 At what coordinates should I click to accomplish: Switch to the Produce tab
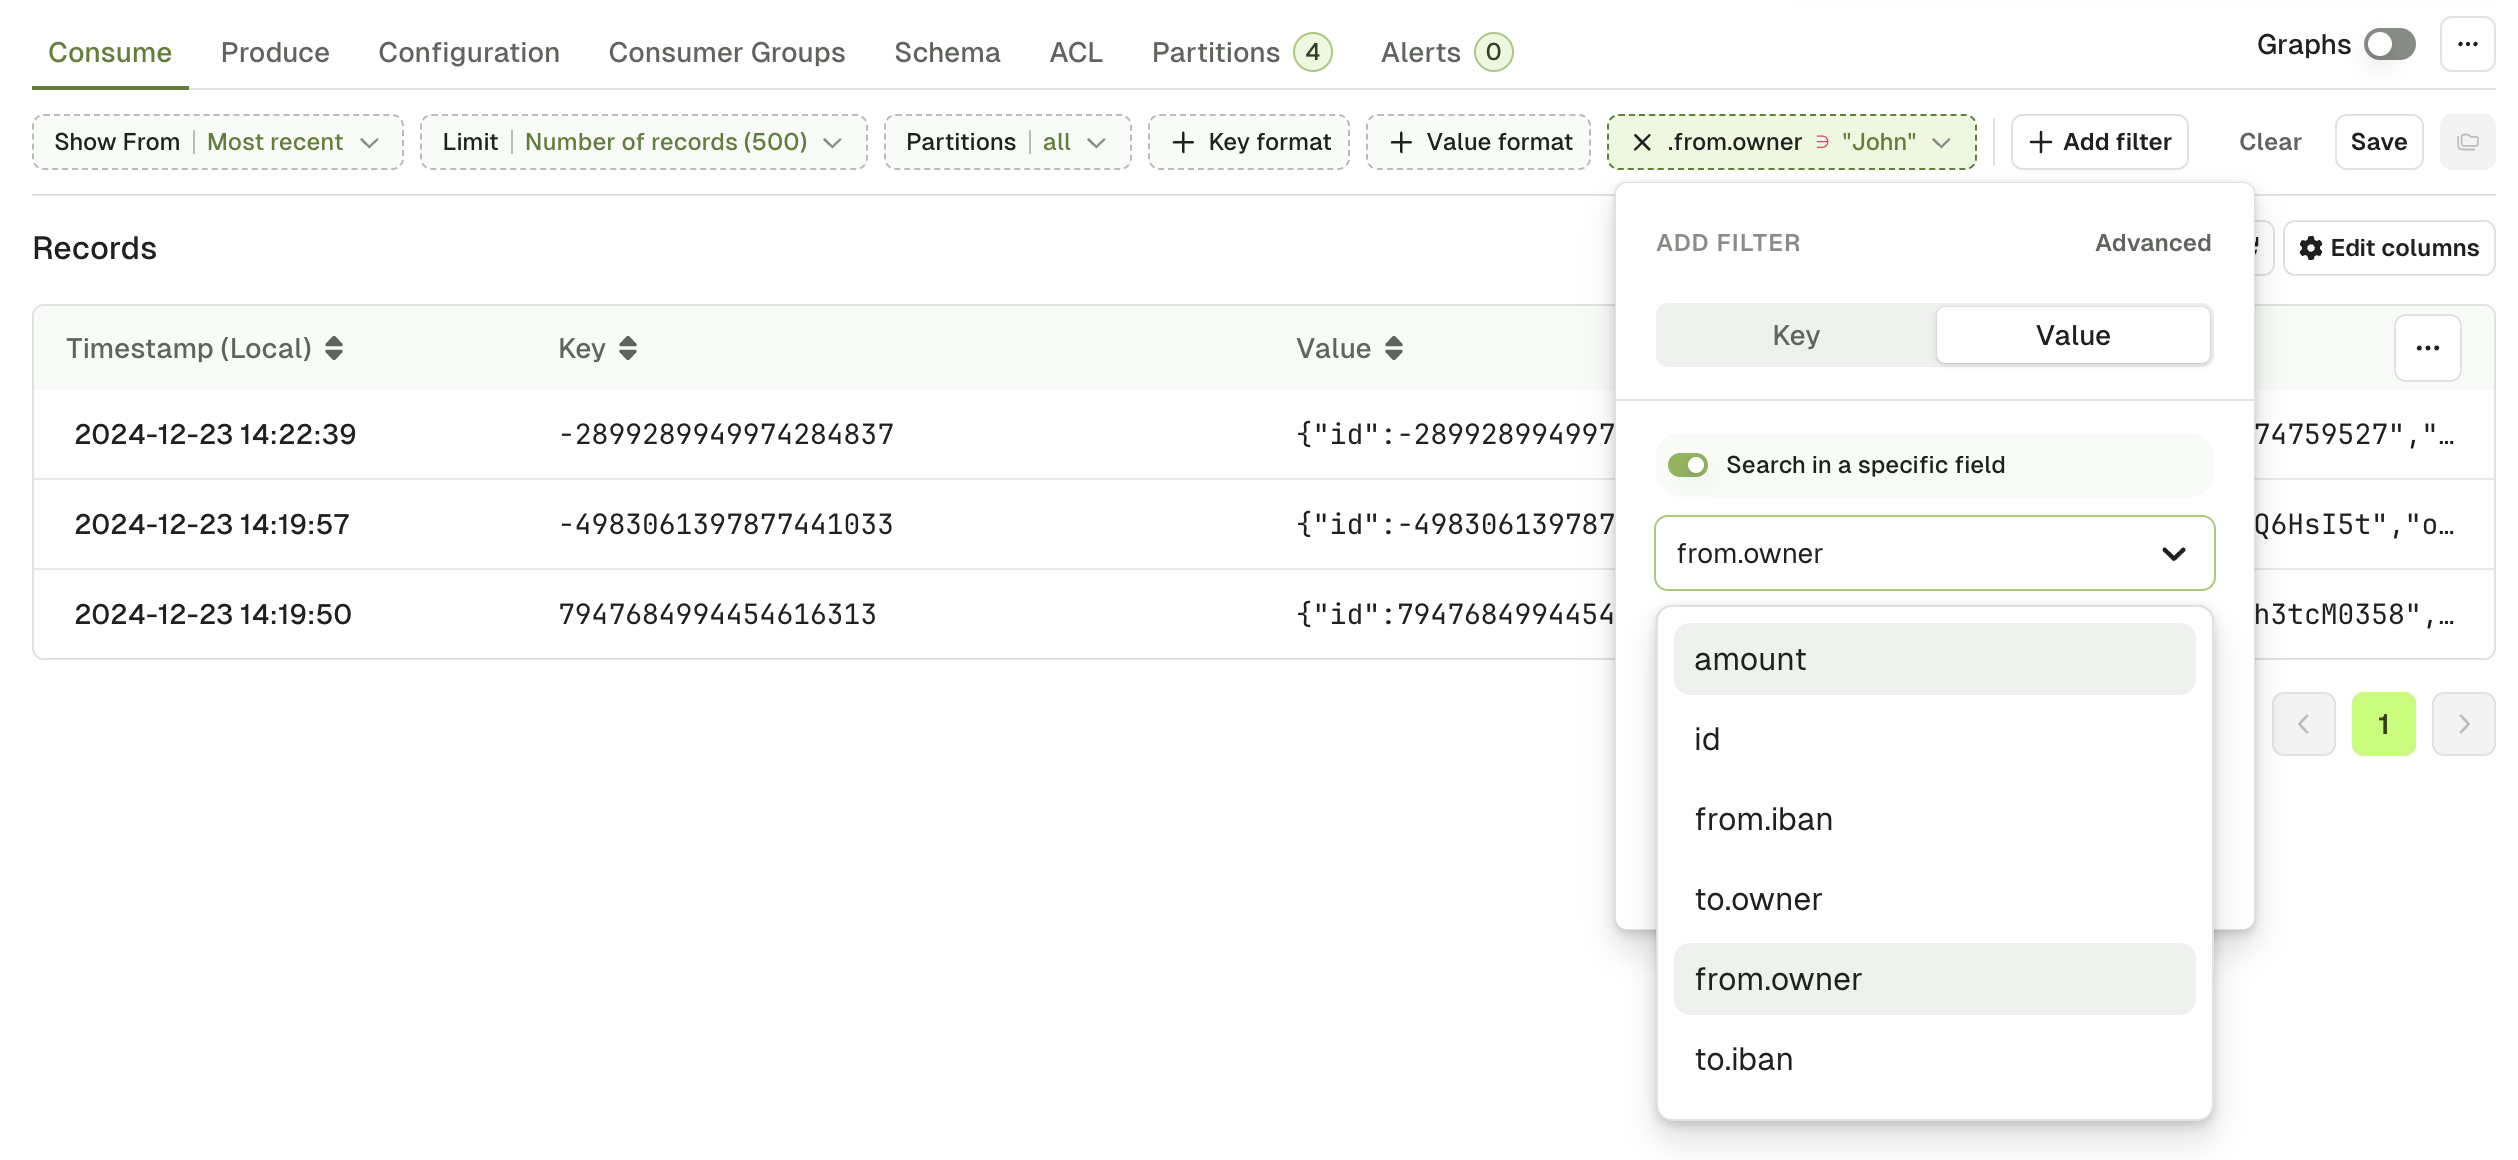tap(275, 52)
